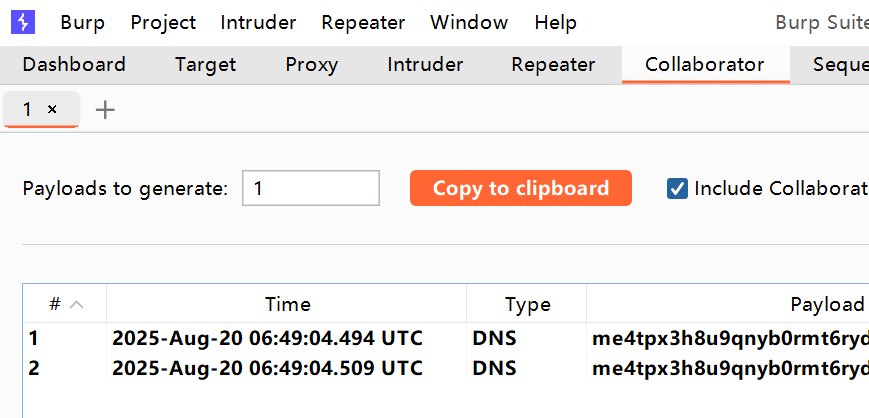This screenshot has width=869, height=418.
Task: Open the Intruder menu in menu bar
Action: click(x=258, y=23)
